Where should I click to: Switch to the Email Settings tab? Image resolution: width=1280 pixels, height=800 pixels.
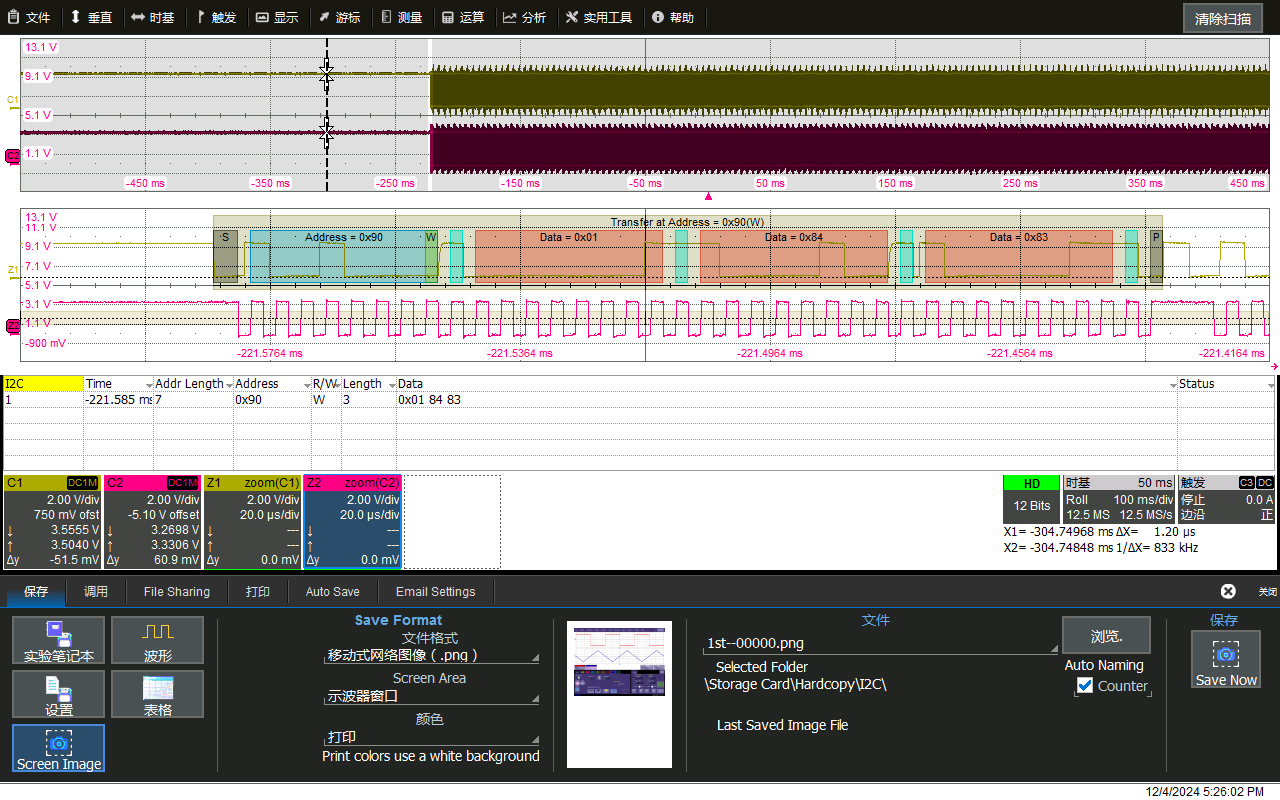coord(435,591)
